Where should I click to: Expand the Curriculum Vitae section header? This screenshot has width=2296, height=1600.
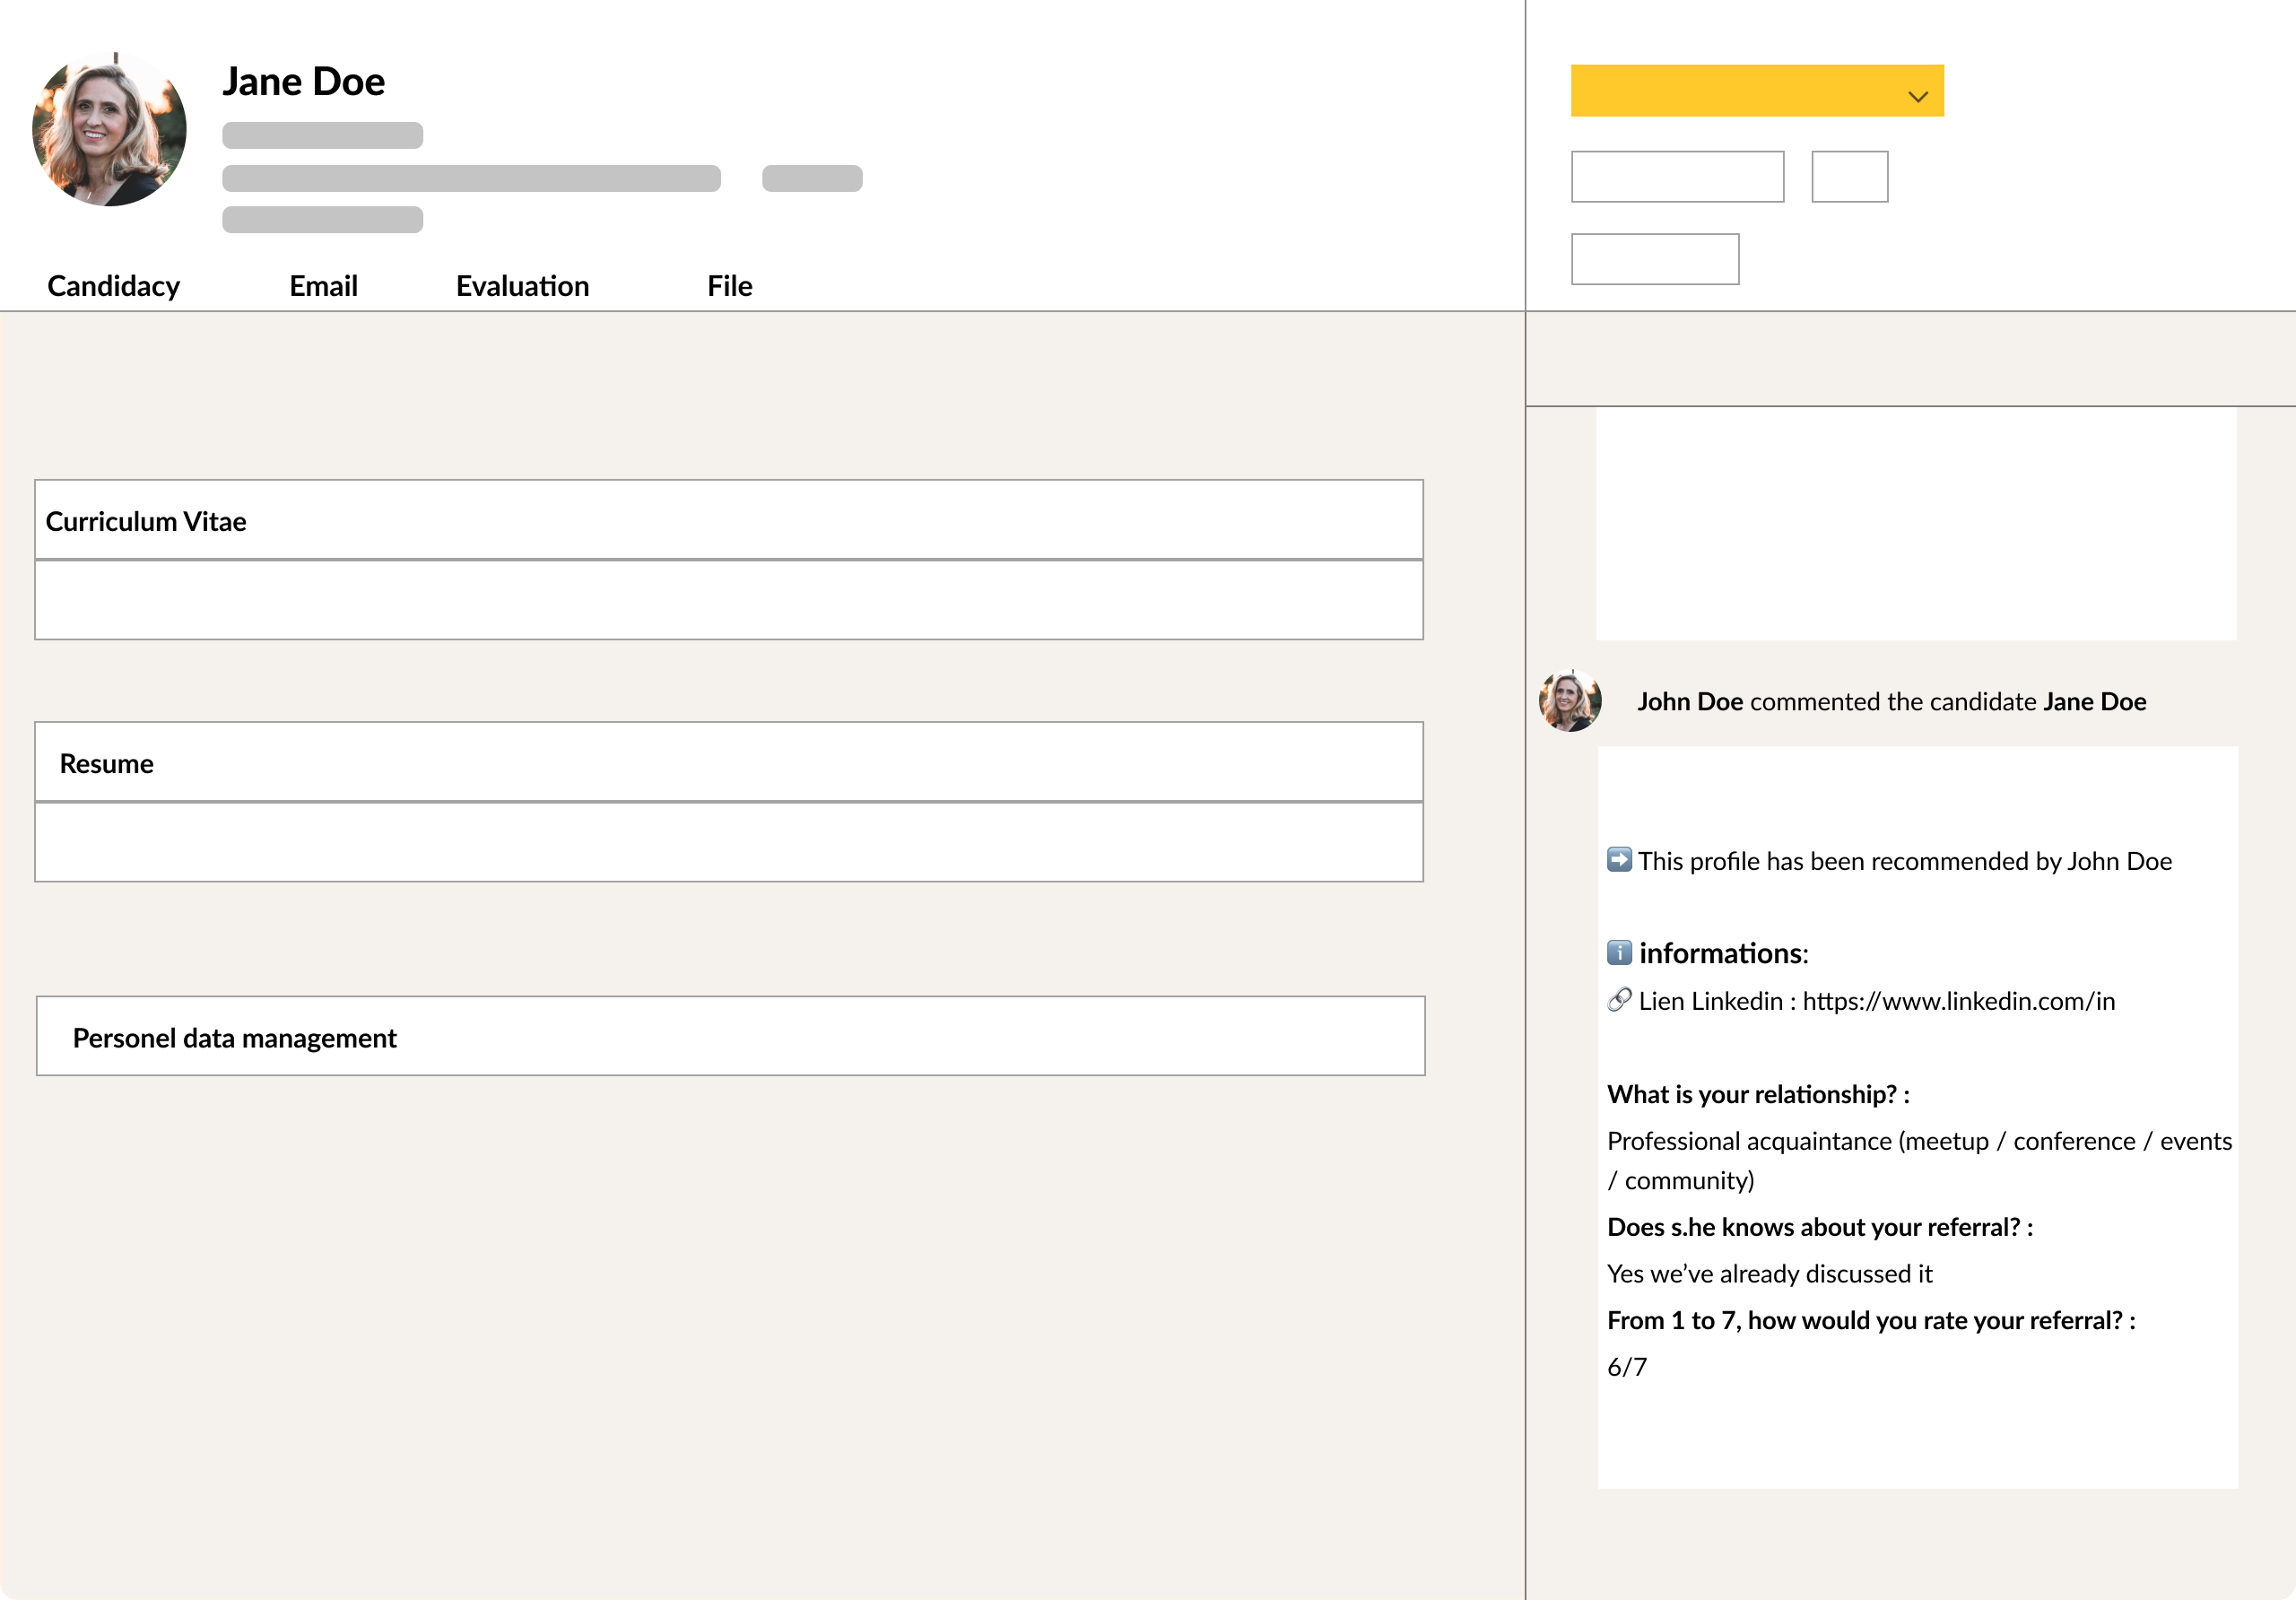pos(728,520)
